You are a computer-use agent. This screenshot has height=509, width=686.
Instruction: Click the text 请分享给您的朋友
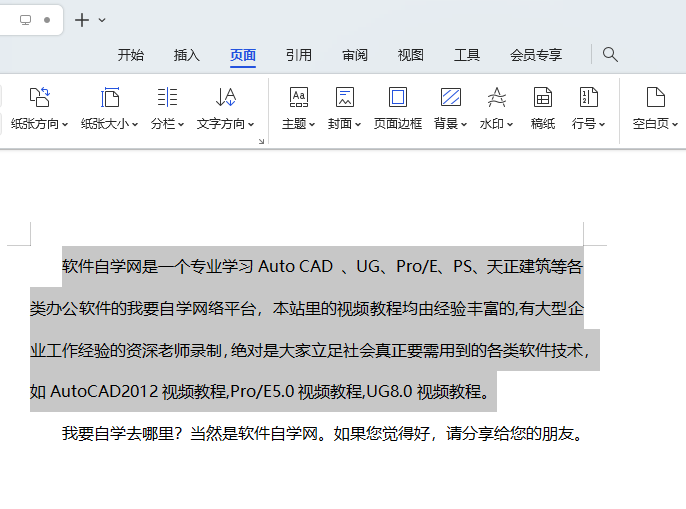coord(510,434)
